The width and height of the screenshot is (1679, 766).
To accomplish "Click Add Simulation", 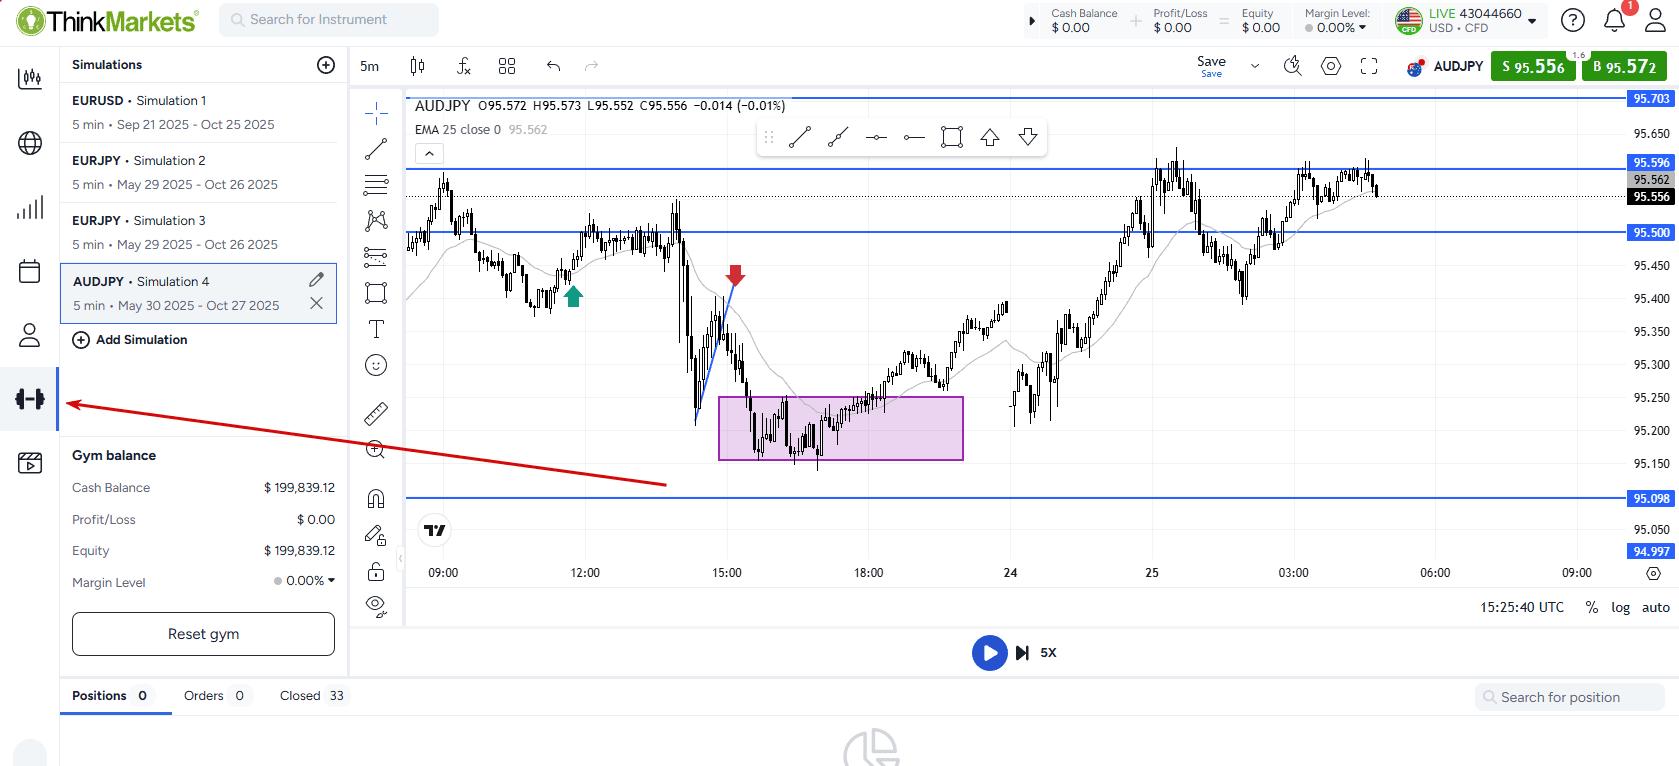I will [130, 340].
